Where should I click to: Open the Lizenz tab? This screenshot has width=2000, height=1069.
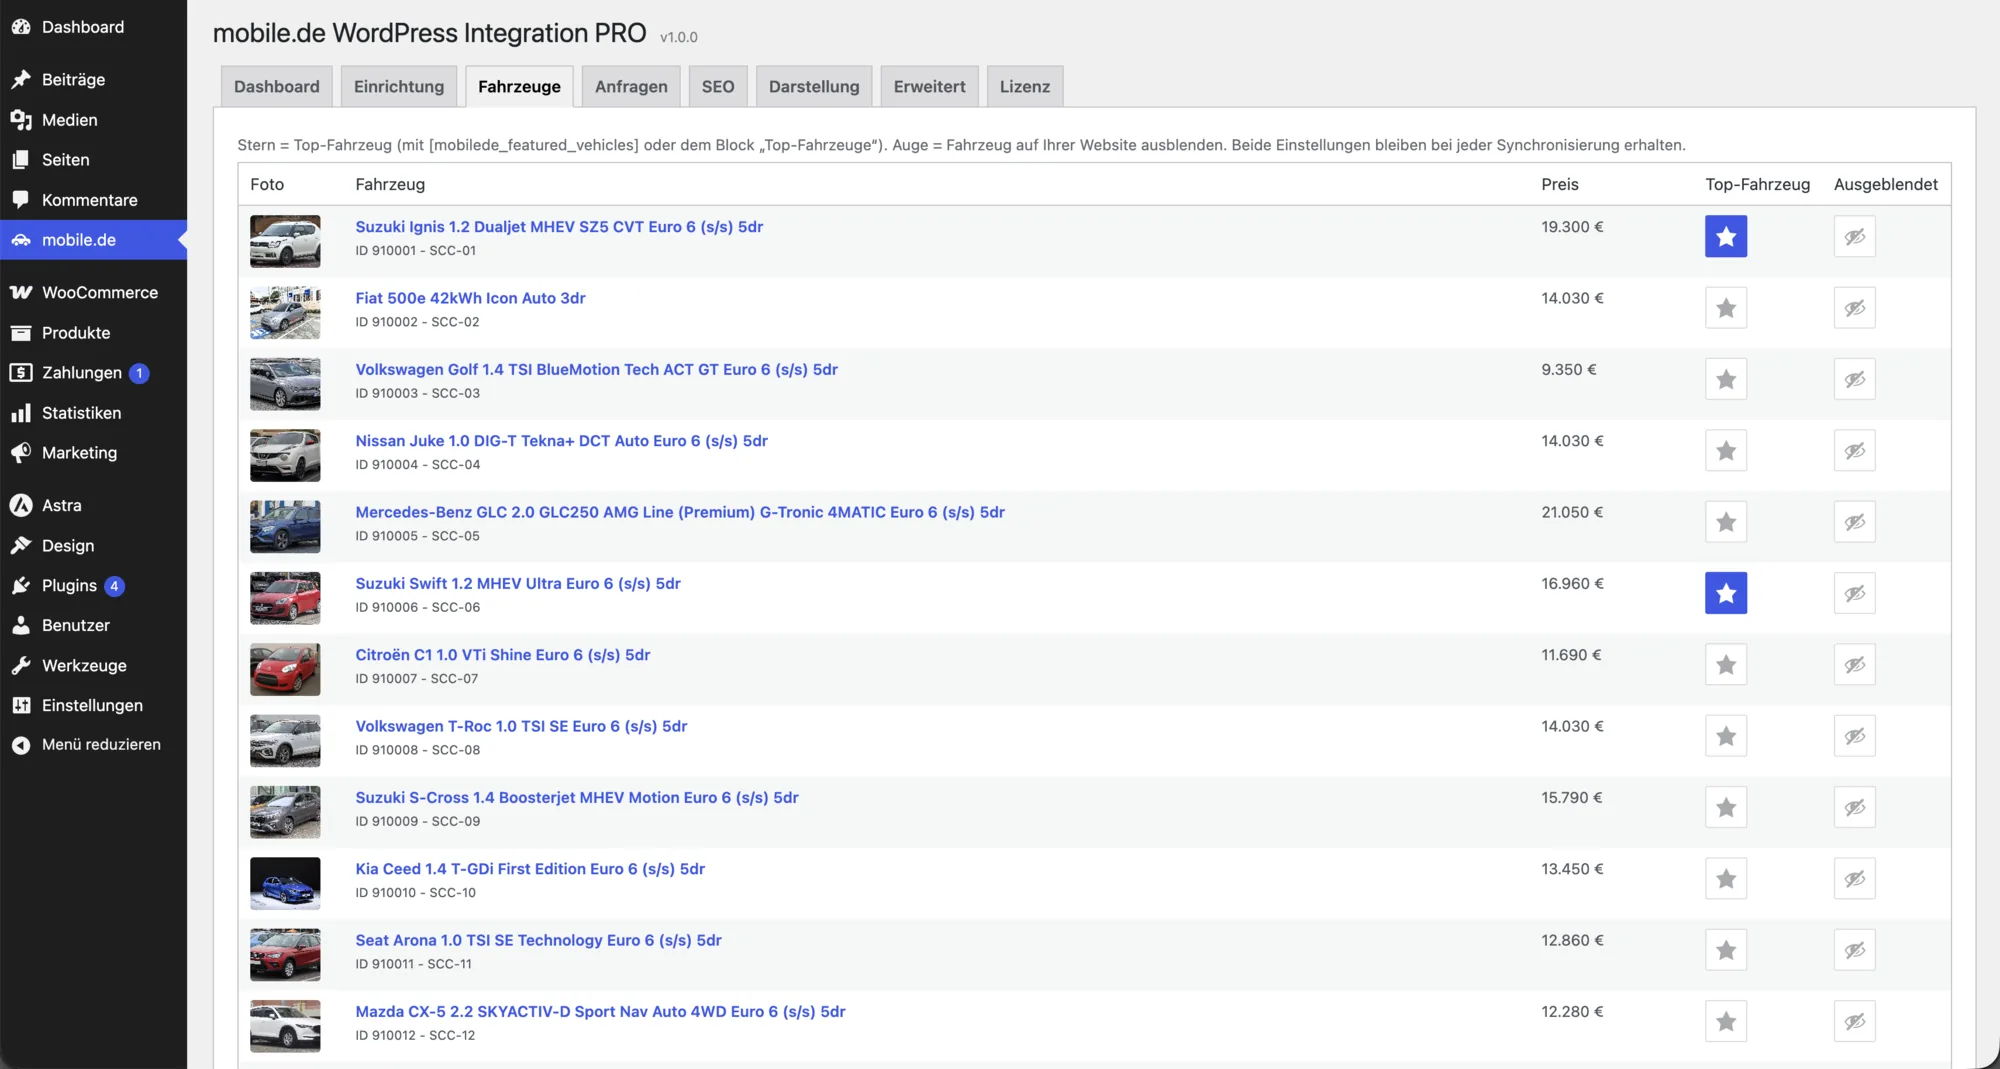point(1025,86)
